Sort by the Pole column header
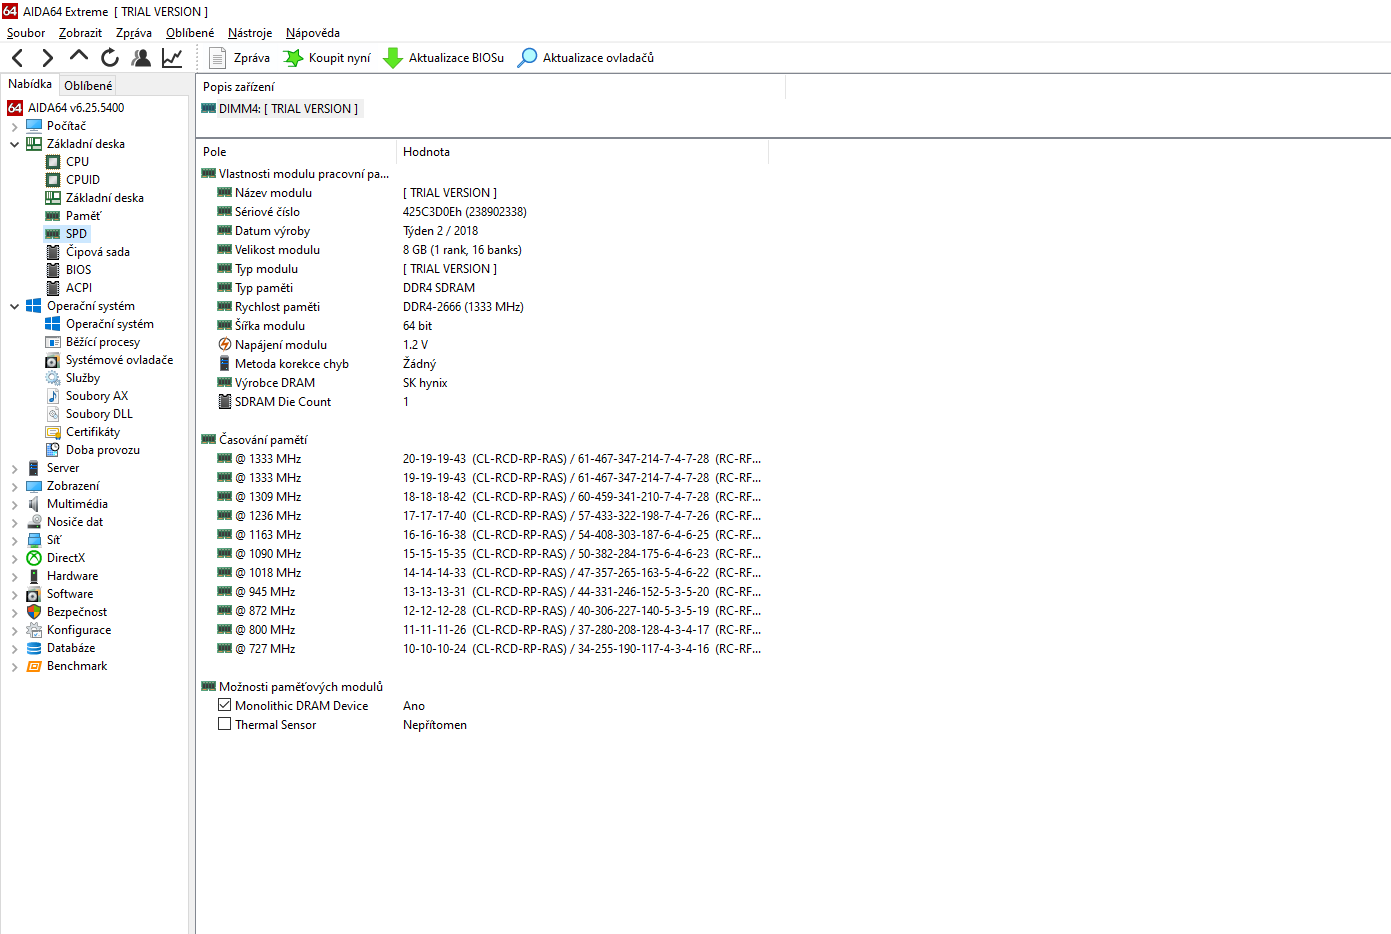 coord(297,152)
